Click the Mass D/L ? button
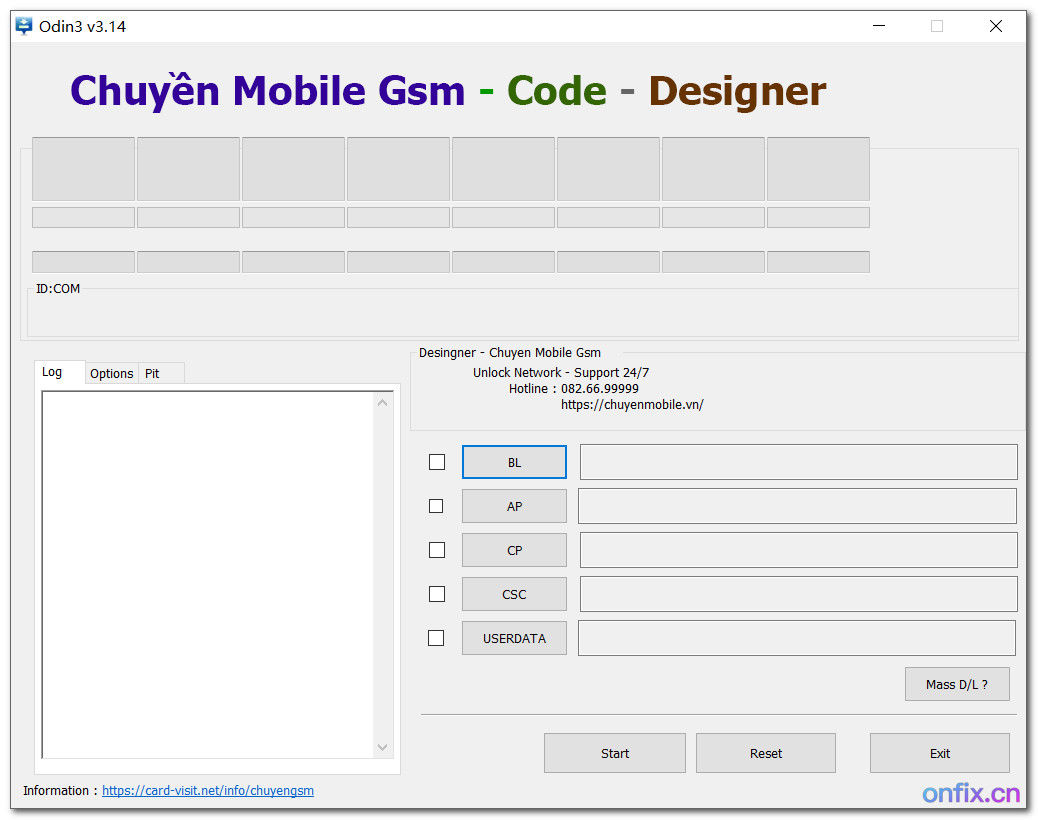The width and height of the screenshot is (1038, 820). tap(957, 684)
